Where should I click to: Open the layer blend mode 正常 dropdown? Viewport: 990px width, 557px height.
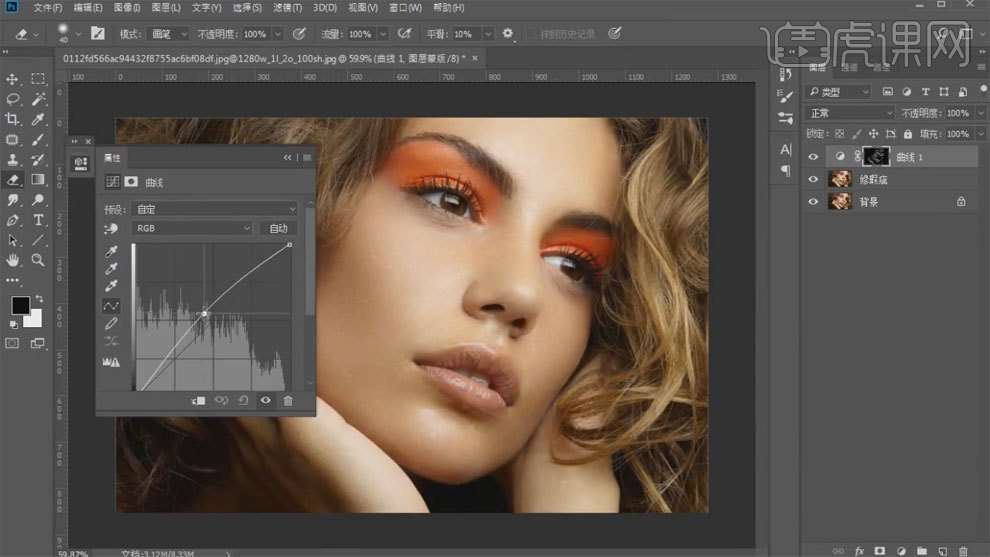[x=849, y=113]
